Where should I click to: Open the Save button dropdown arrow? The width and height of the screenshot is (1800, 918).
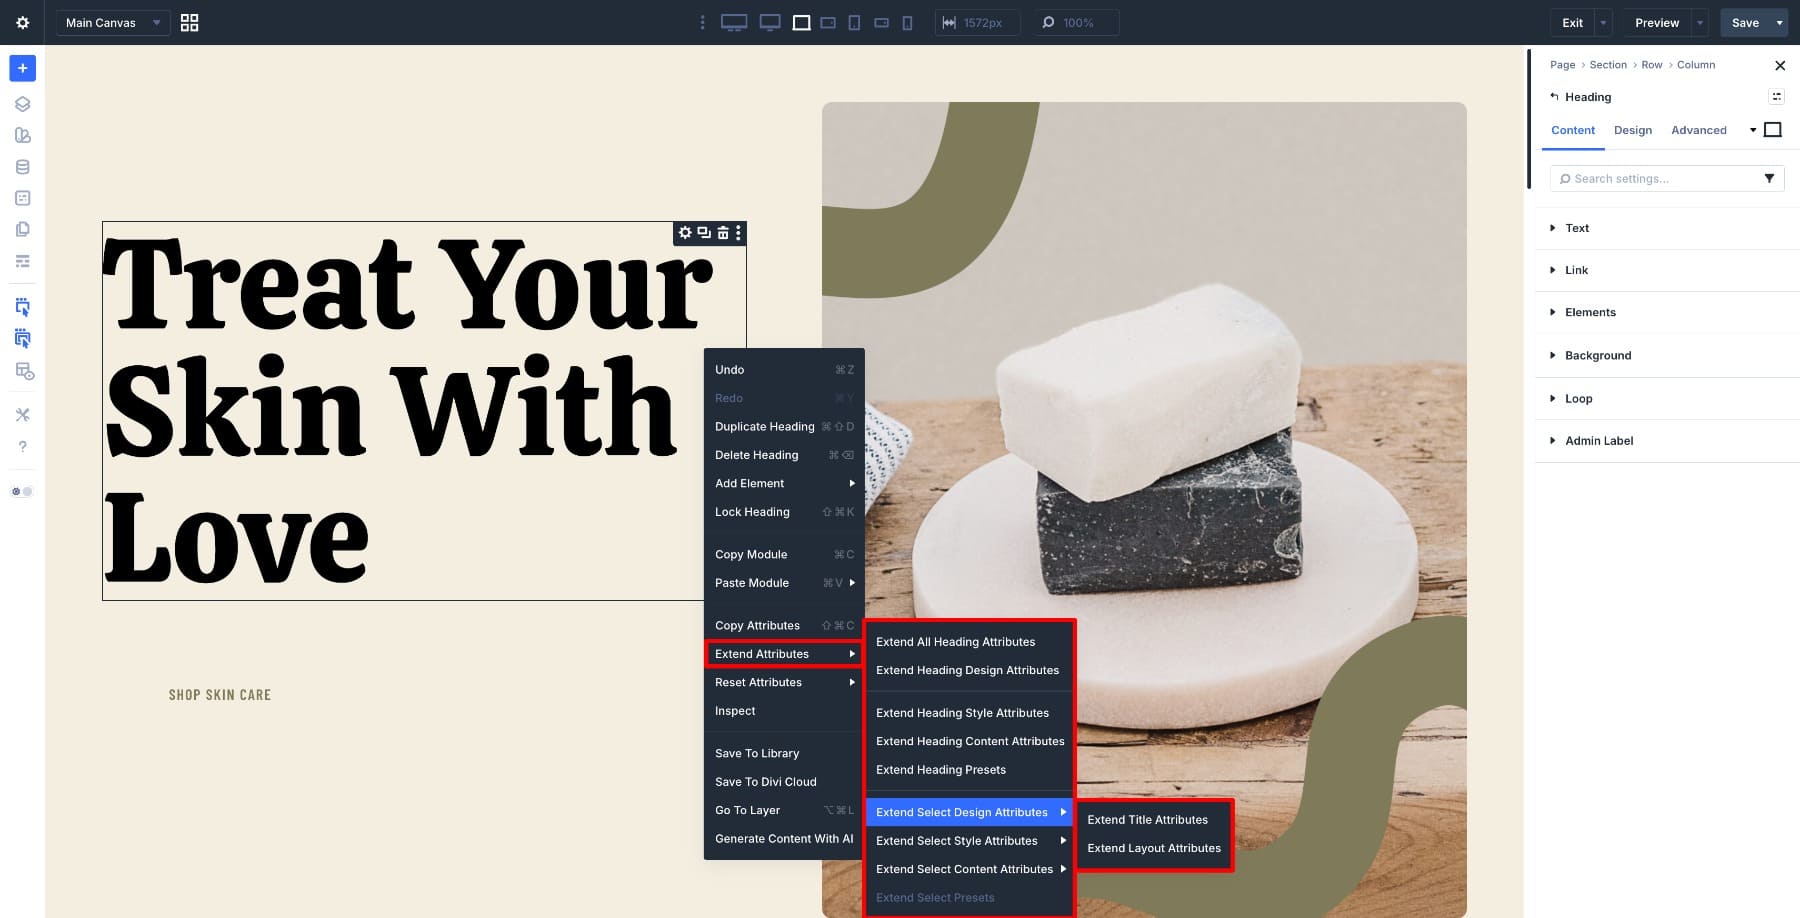coord(1779,22)
